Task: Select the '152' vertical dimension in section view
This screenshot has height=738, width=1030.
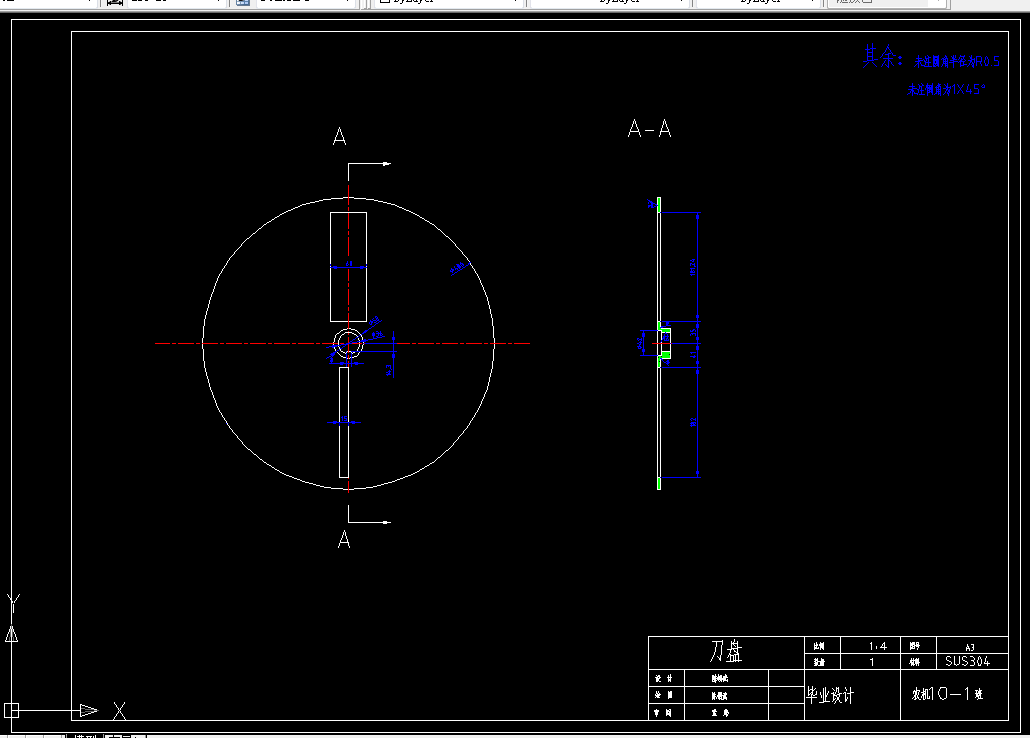Action: [x=696, y=422]
